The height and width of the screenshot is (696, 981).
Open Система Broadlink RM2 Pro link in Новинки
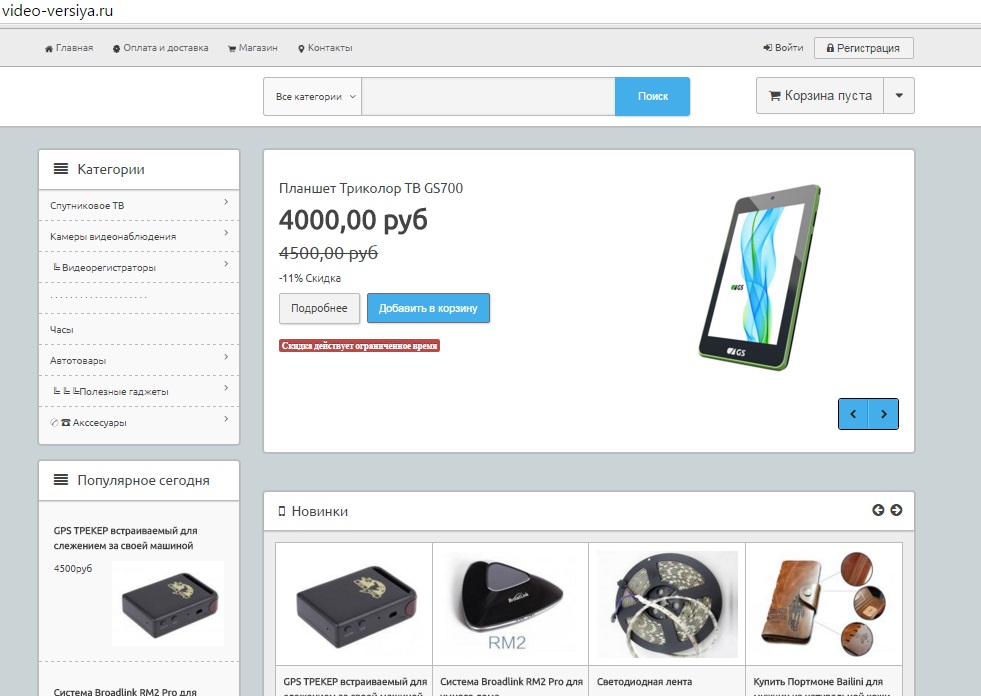(x=511, y=686)
